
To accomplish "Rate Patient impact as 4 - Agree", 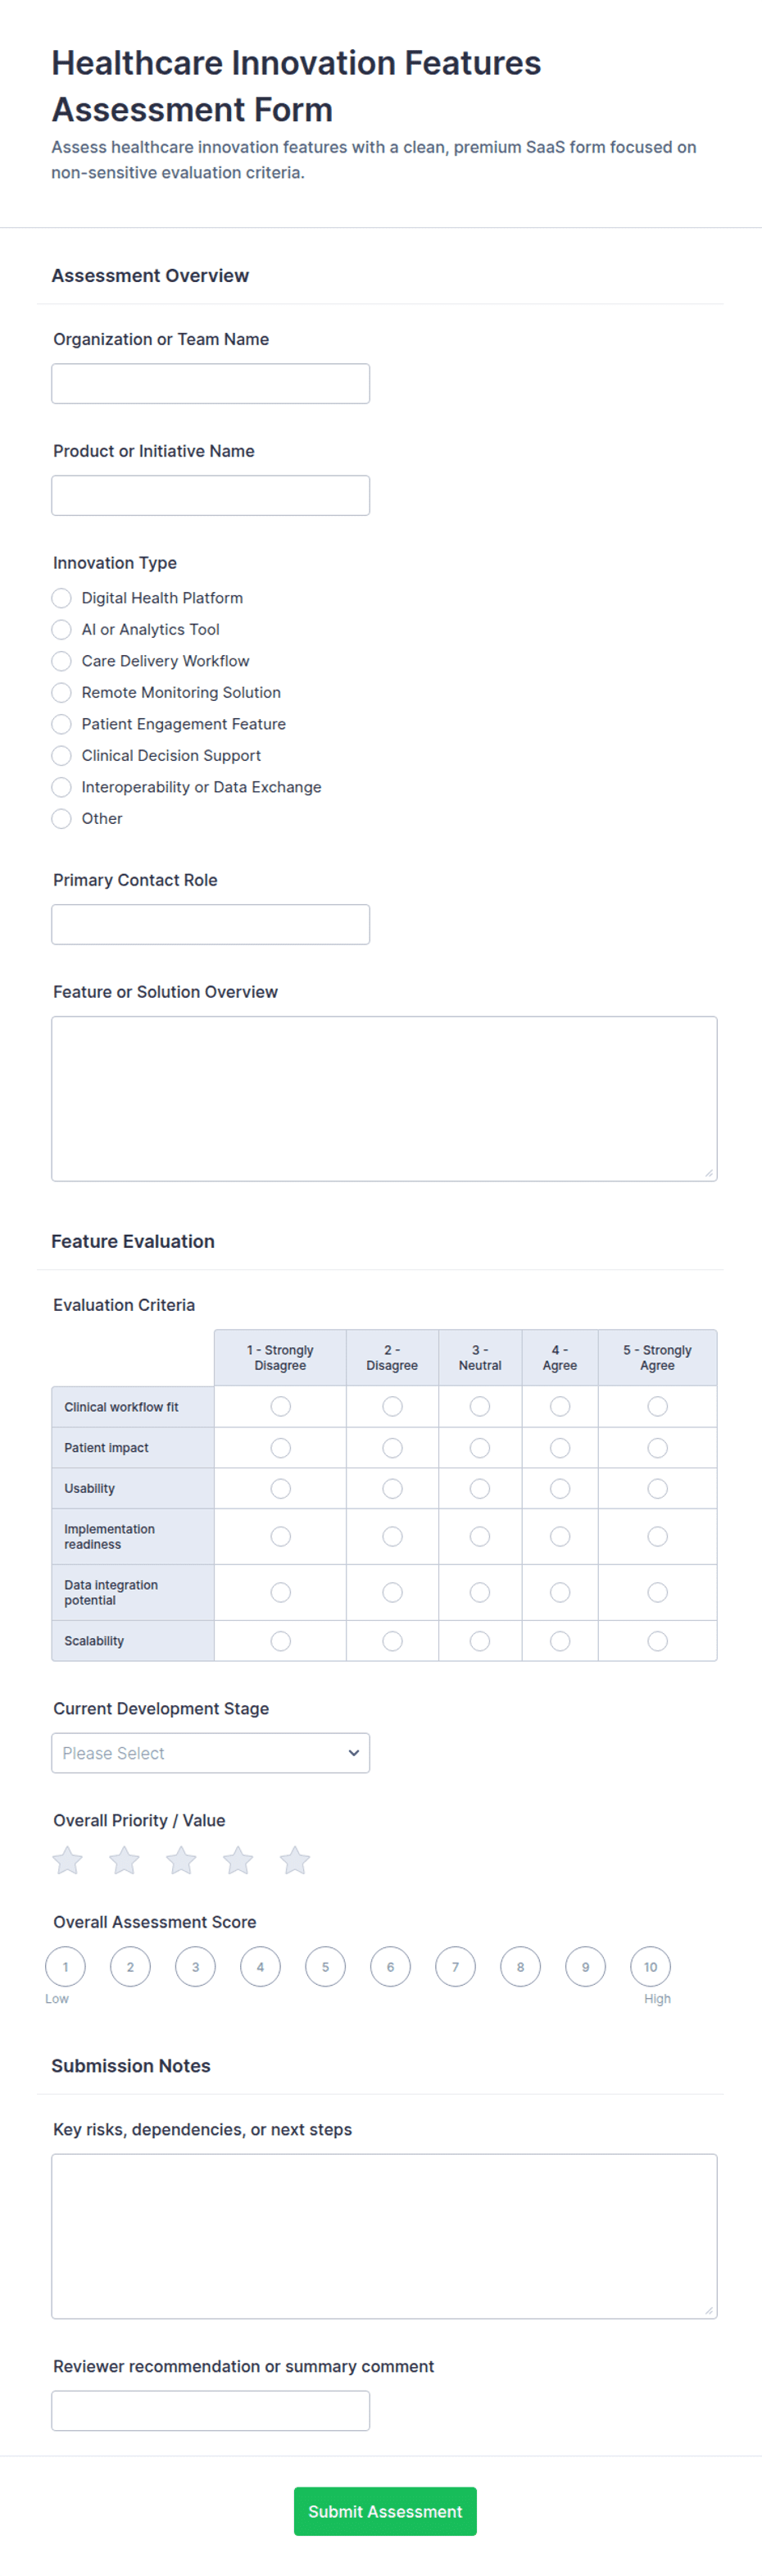I will point(560,1447).
